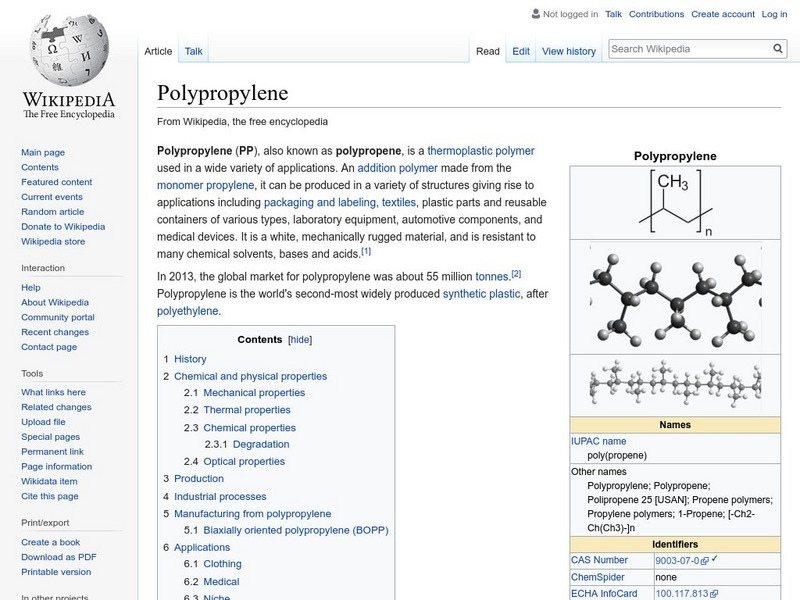The height and width of the screenshot is (600, 800).
Task: Follow the synthetic plastic link
Action: [481, 294]
